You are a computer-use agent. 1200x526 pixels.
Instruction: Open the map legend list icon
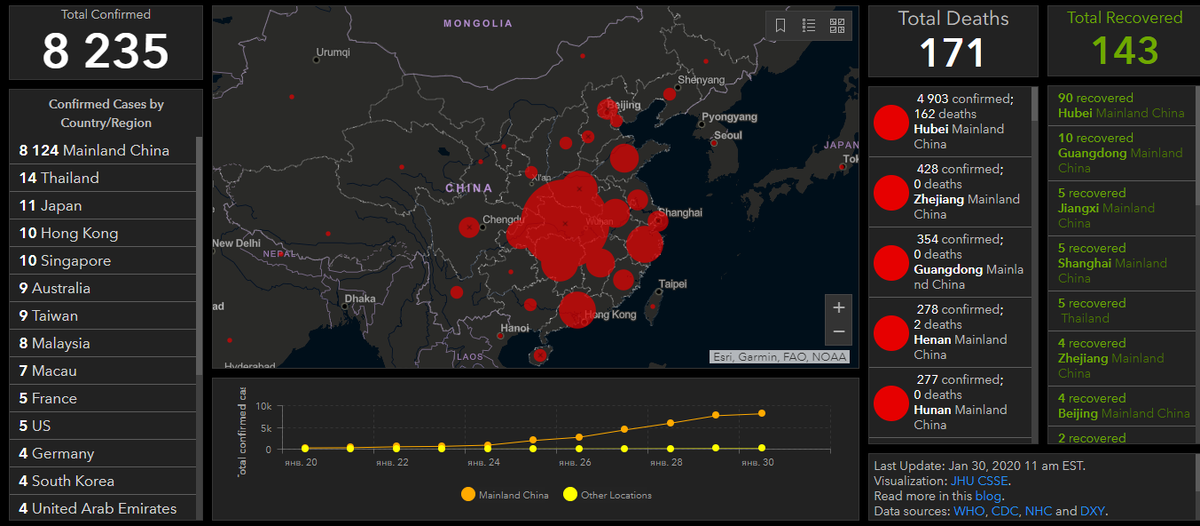[809, 26]
